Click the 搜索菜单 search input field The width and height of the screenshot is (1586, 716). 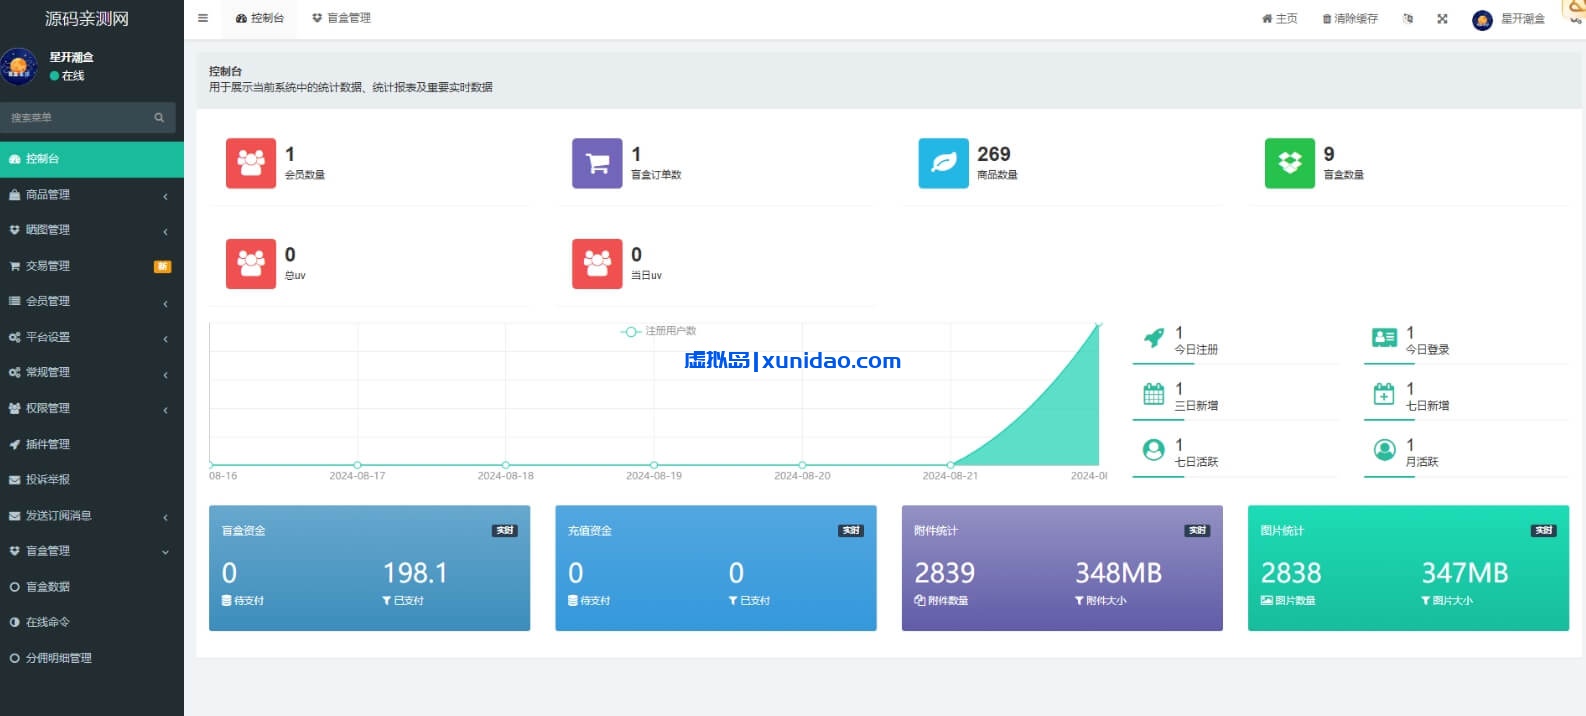coord(78,118)
